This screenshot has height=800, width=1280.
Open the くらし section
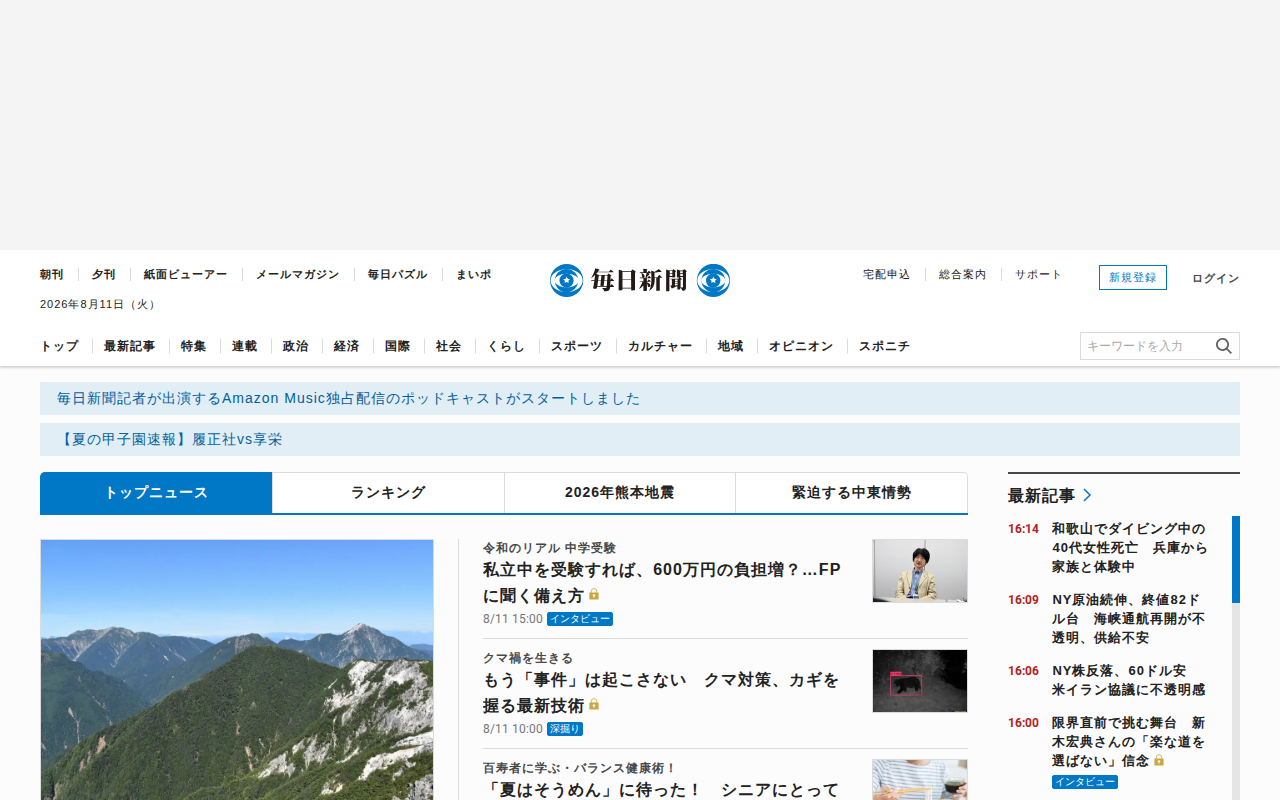[x=507, y=346]
